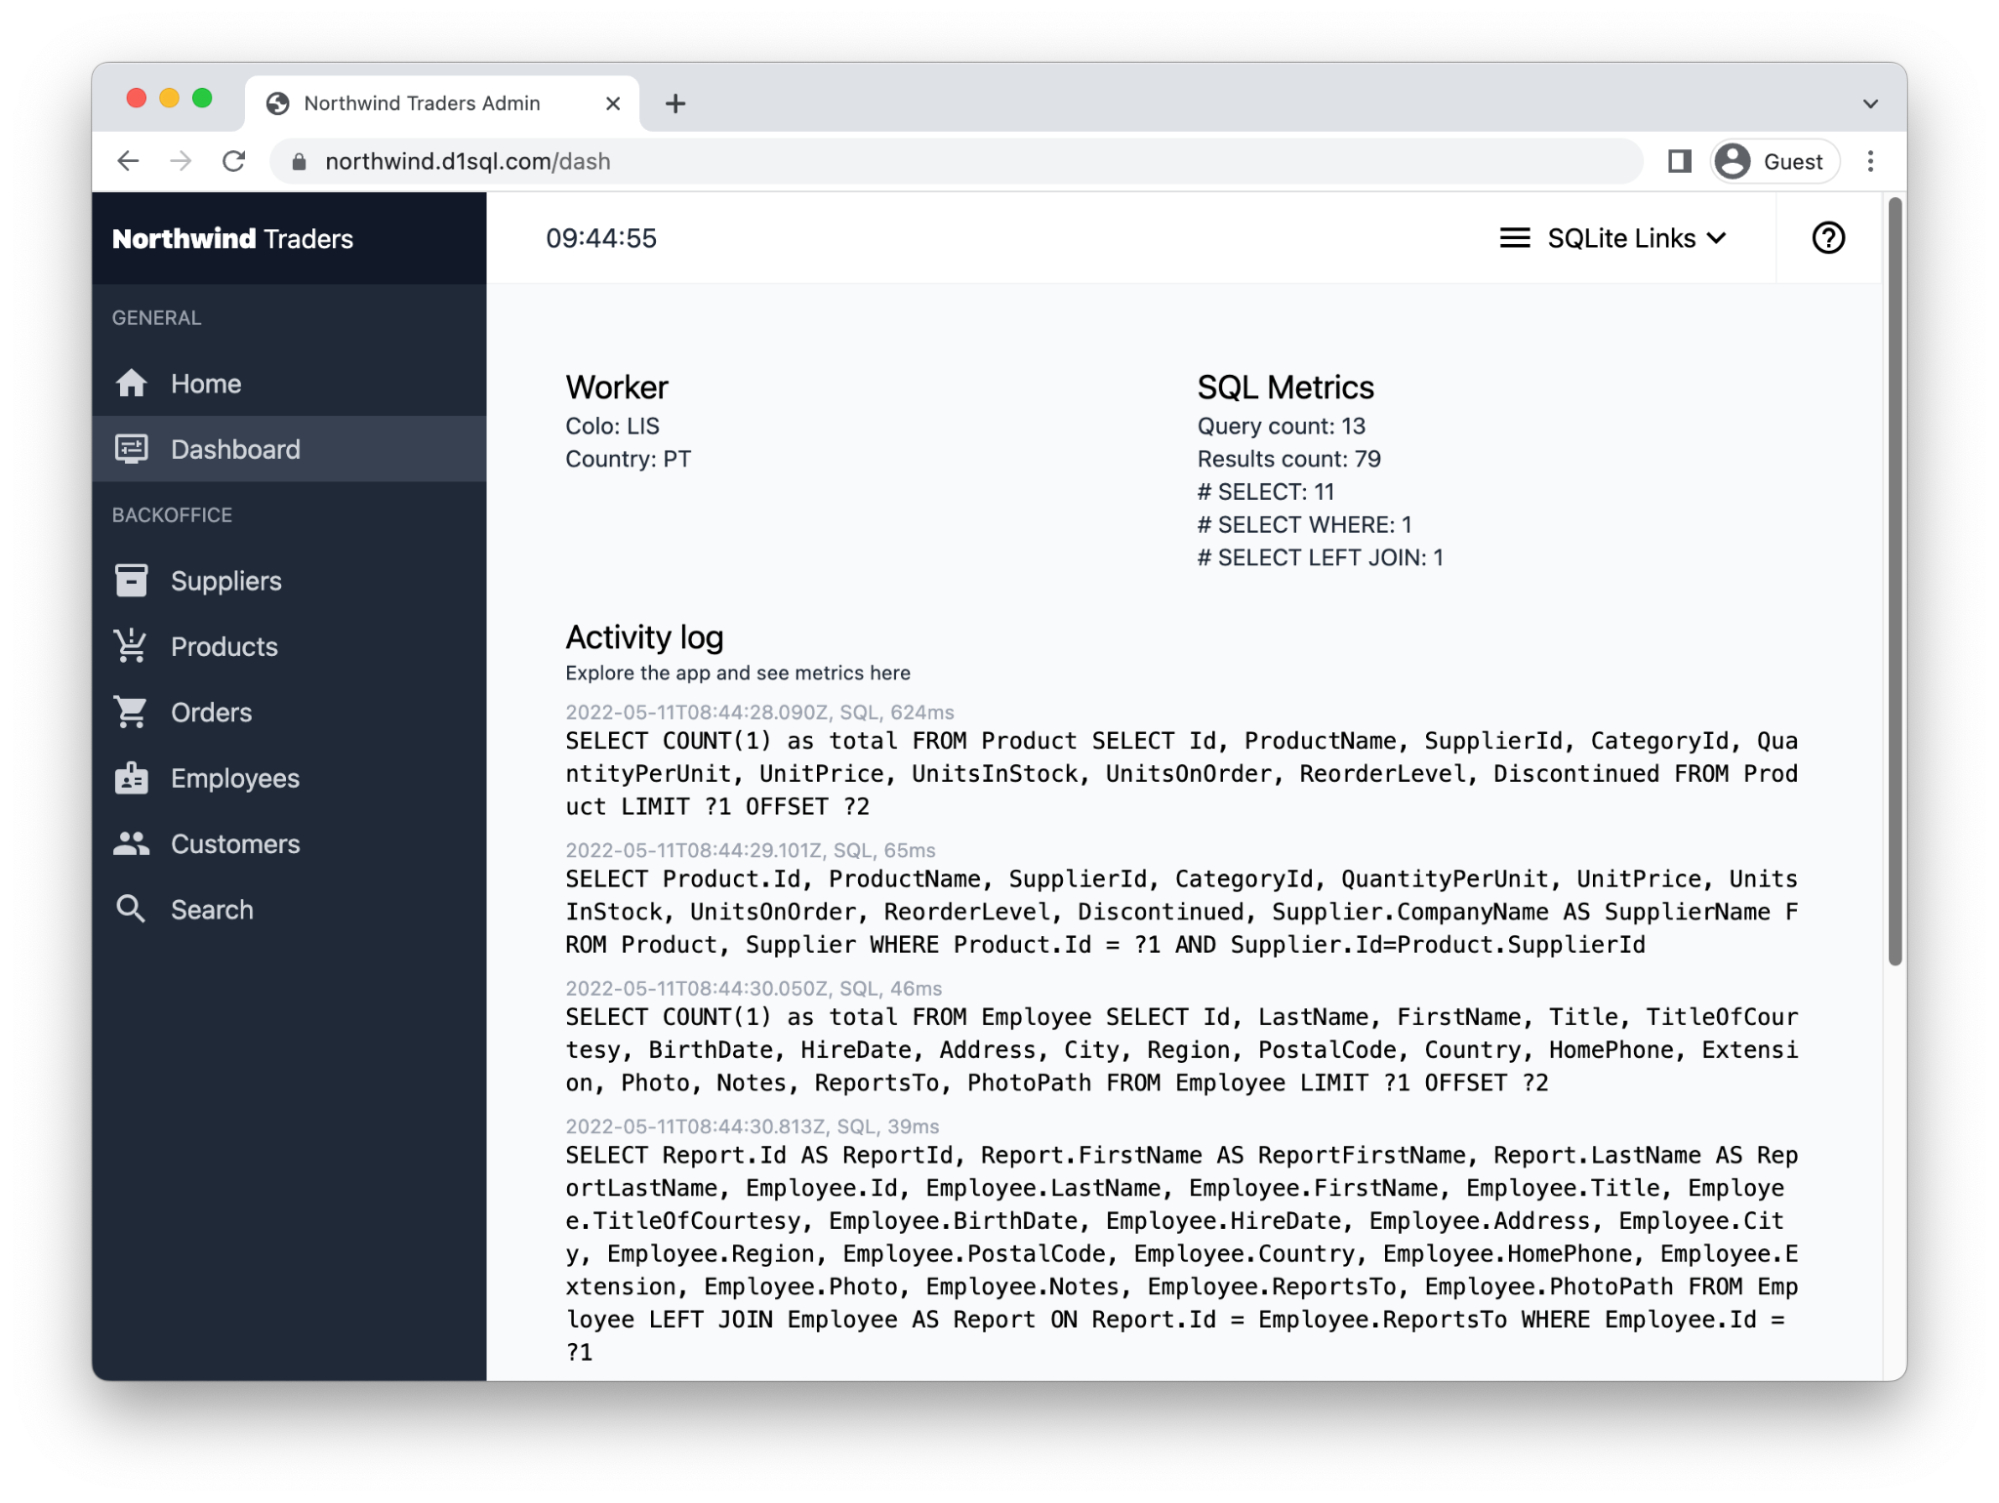Open Chrome's three-dot menu
The height and width of the screenshot is (1503, 1999).
(x=1870, y=161)
